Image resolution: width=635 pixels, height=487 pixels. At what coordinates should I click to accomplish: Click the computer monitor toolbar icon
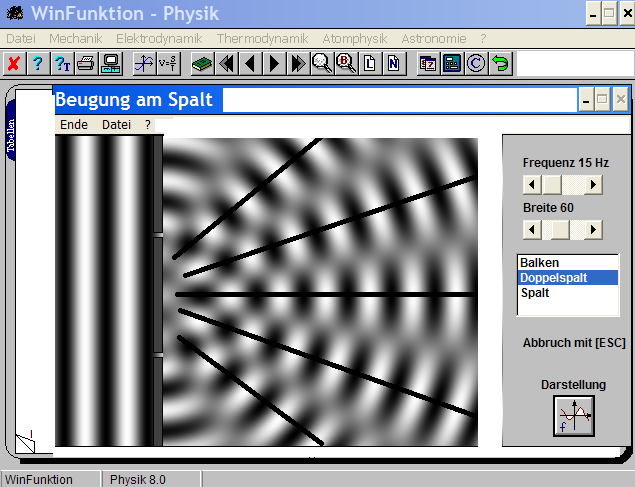point(110,64)
